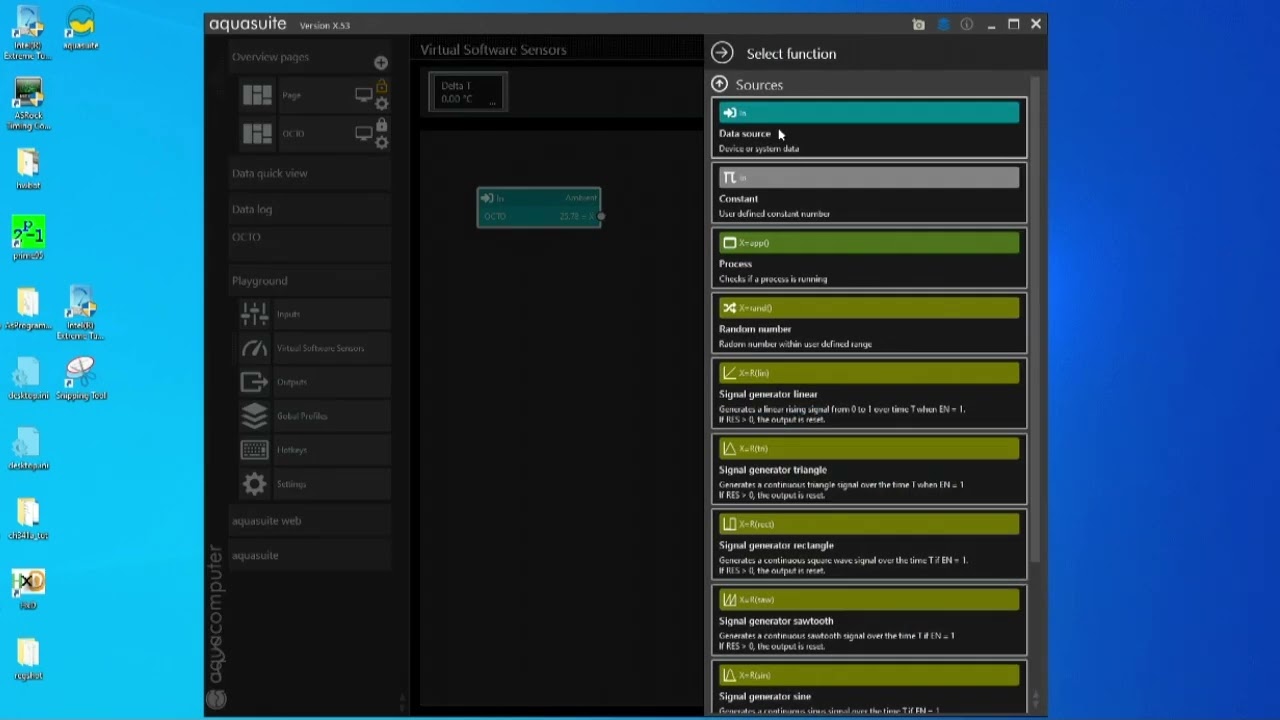Expand the aquasuite web section
Image resolution: width=1280 pixels, height=720 pixels.
(310, 521)
